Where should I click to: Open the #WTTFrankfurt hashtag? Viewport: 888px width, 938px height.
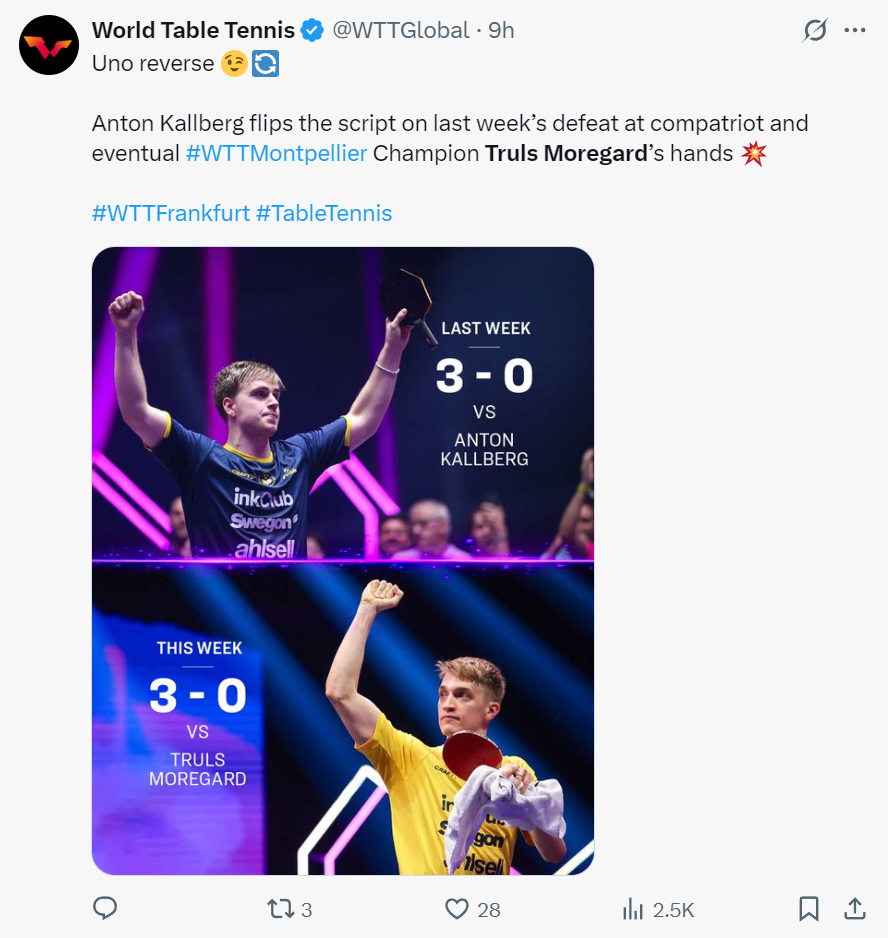click(171, 213)
